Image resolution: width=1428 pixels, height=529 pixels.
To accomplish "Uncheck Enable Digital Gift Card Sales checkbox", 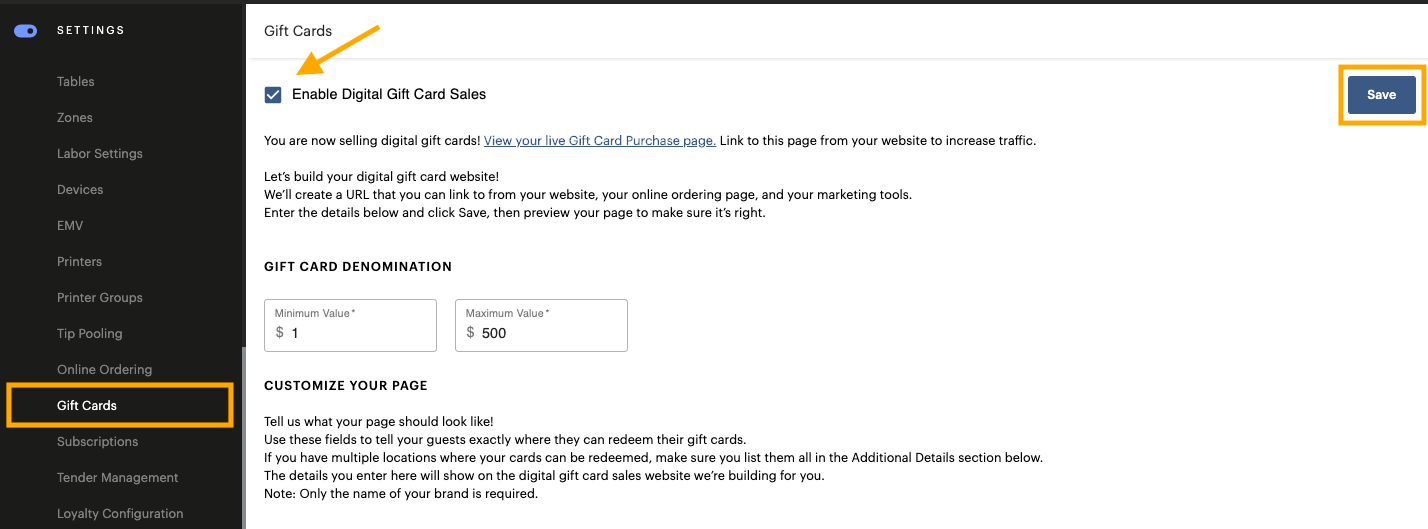I will click(273, 95).
